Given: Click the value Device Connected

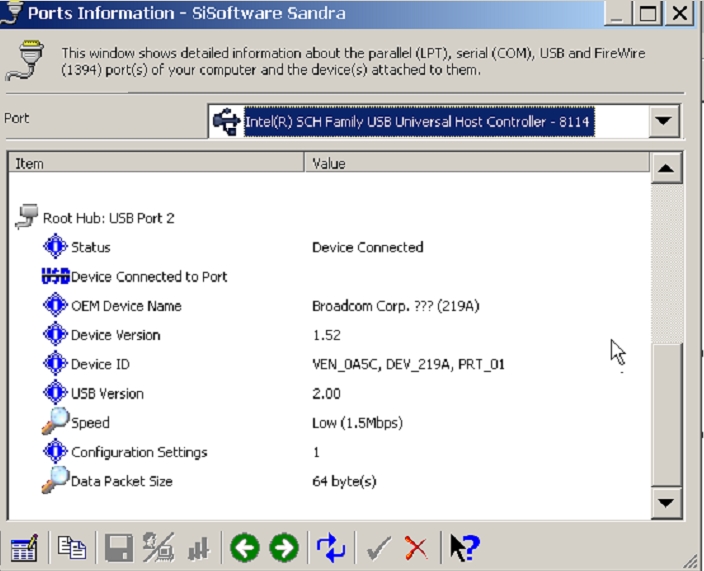Looking at the screenshot, I should tap(368, 247).
